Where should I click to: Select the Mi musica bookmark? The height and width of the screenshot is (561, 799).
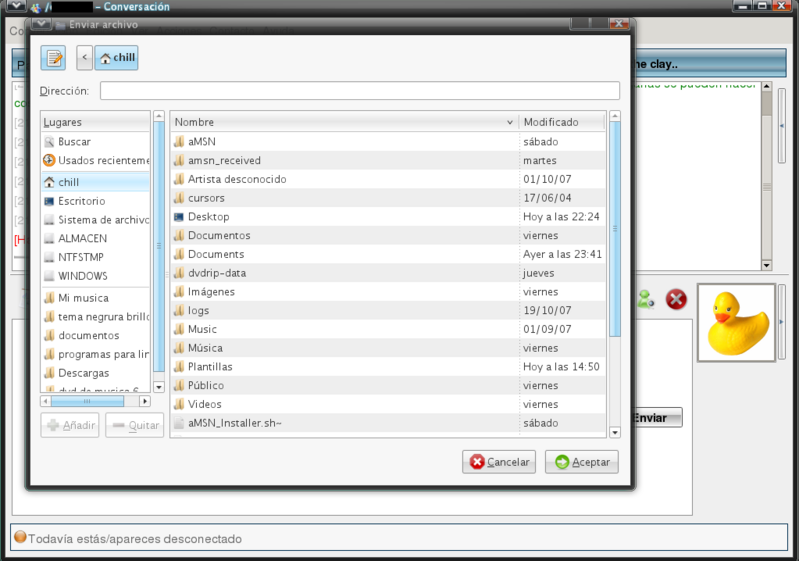click(x=95, y=298)
